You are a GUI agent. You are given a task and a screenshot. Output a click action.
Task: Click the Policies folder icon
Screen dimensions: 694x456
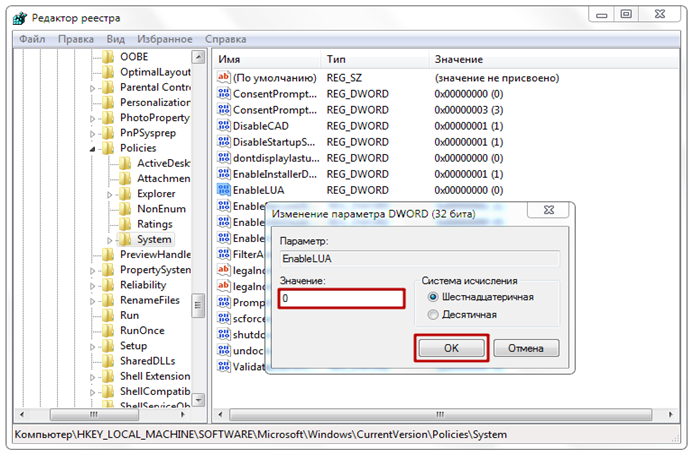tap(109, 148)
